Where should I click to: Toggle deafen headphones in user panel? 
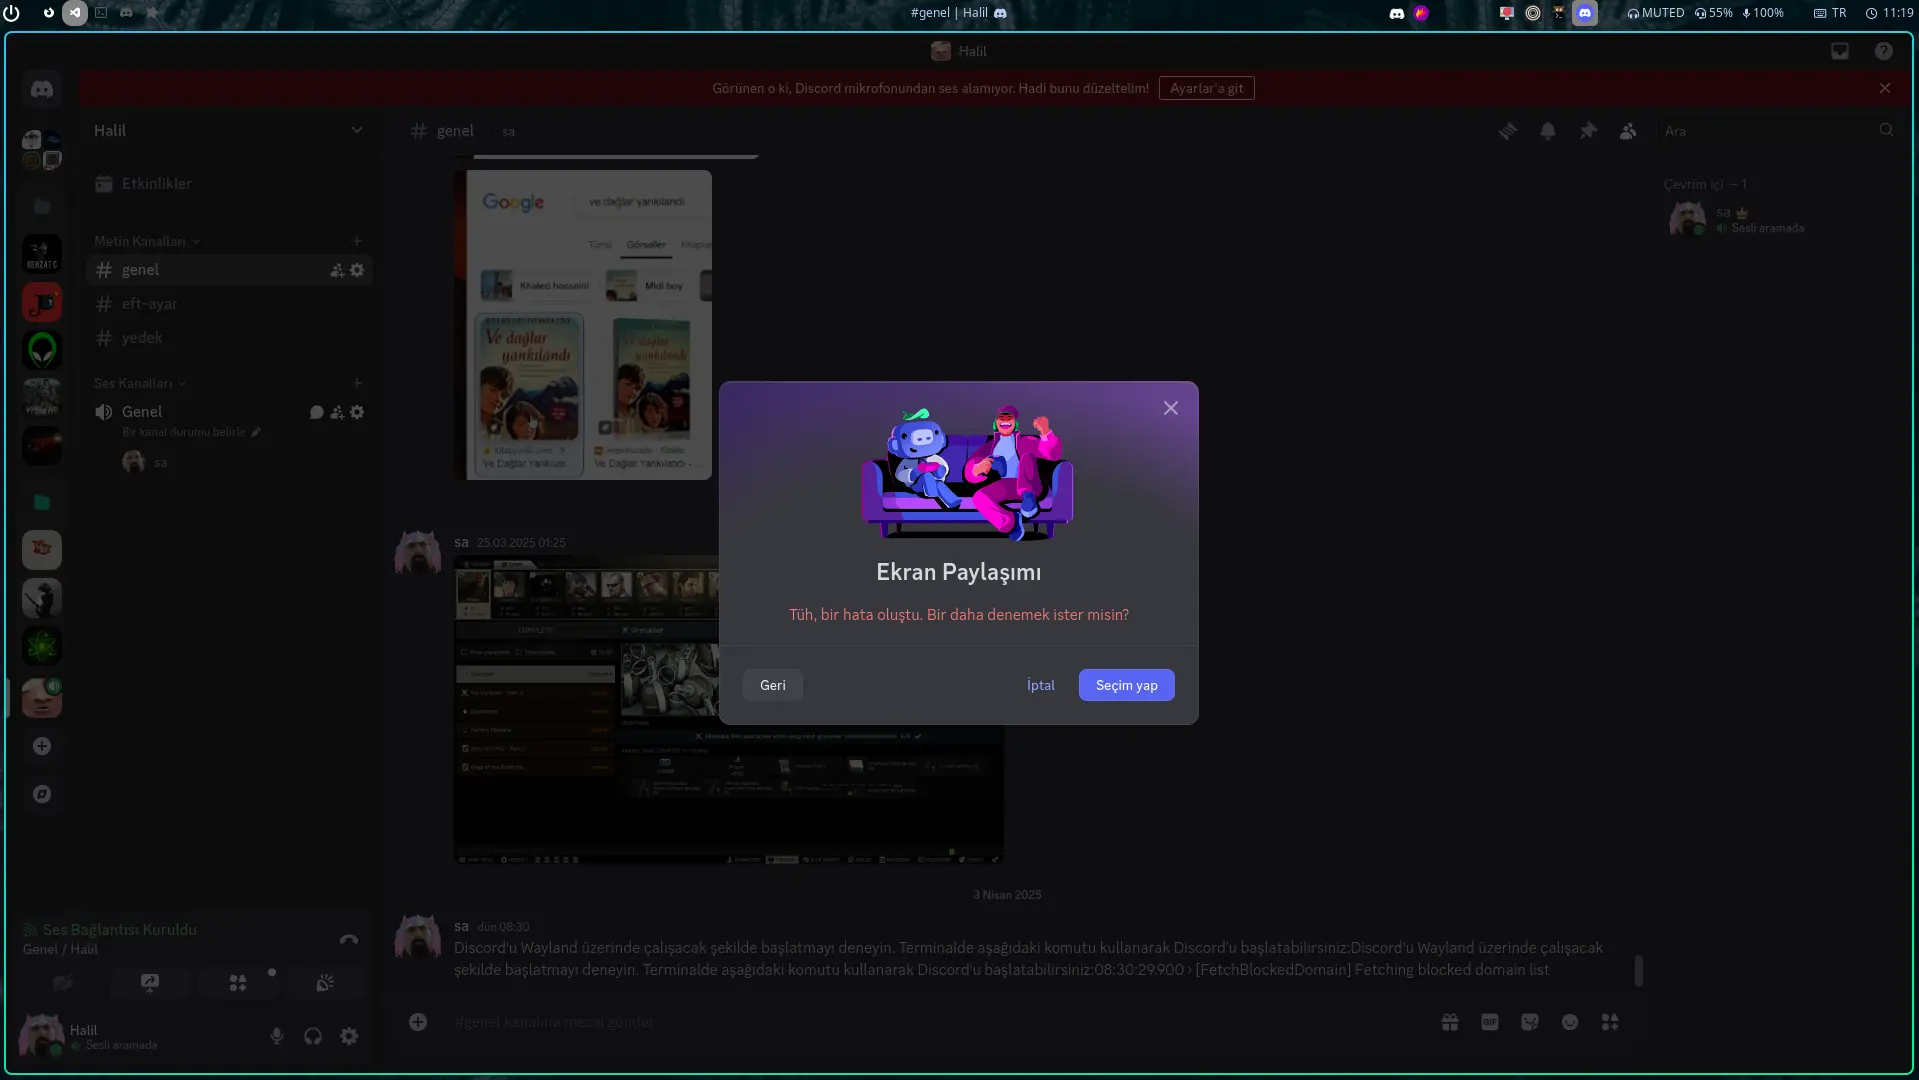tap(313, 1036)
